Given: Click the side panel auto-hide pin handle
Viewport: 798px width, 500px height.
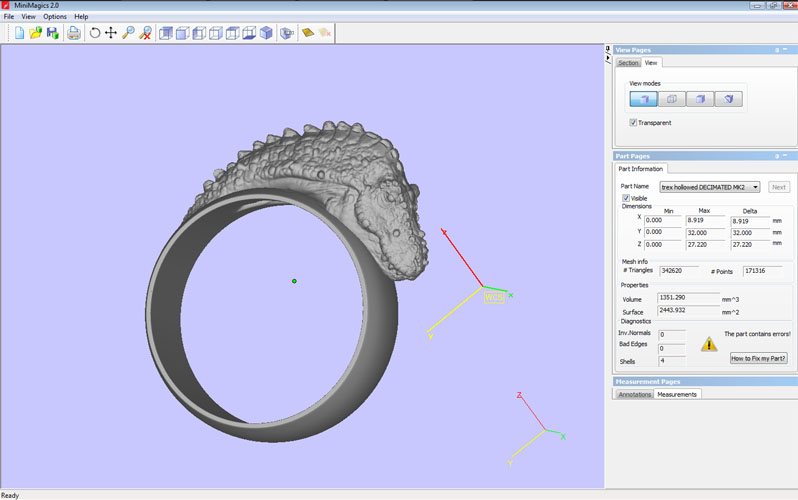Looking at the screenshot, I should pyautogui.click(x=608, y=49).
